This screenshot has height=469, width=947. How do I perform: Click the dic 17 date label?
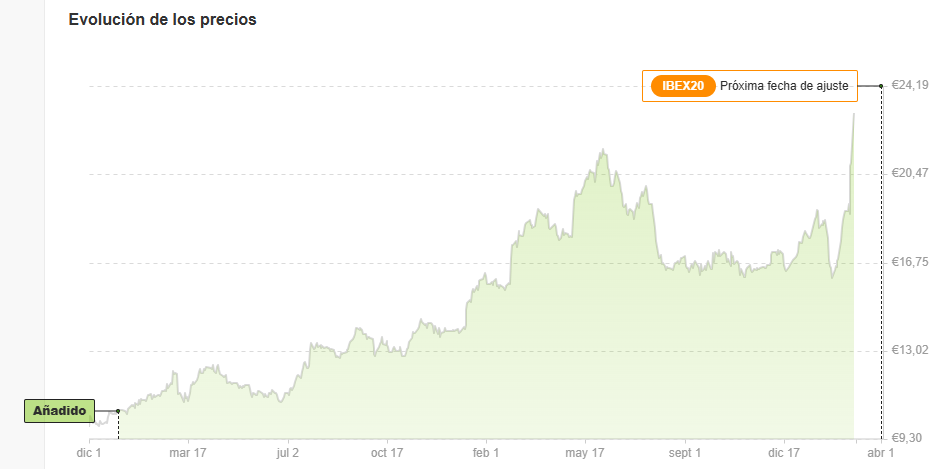pyautogui.click(x=783, y=452)
